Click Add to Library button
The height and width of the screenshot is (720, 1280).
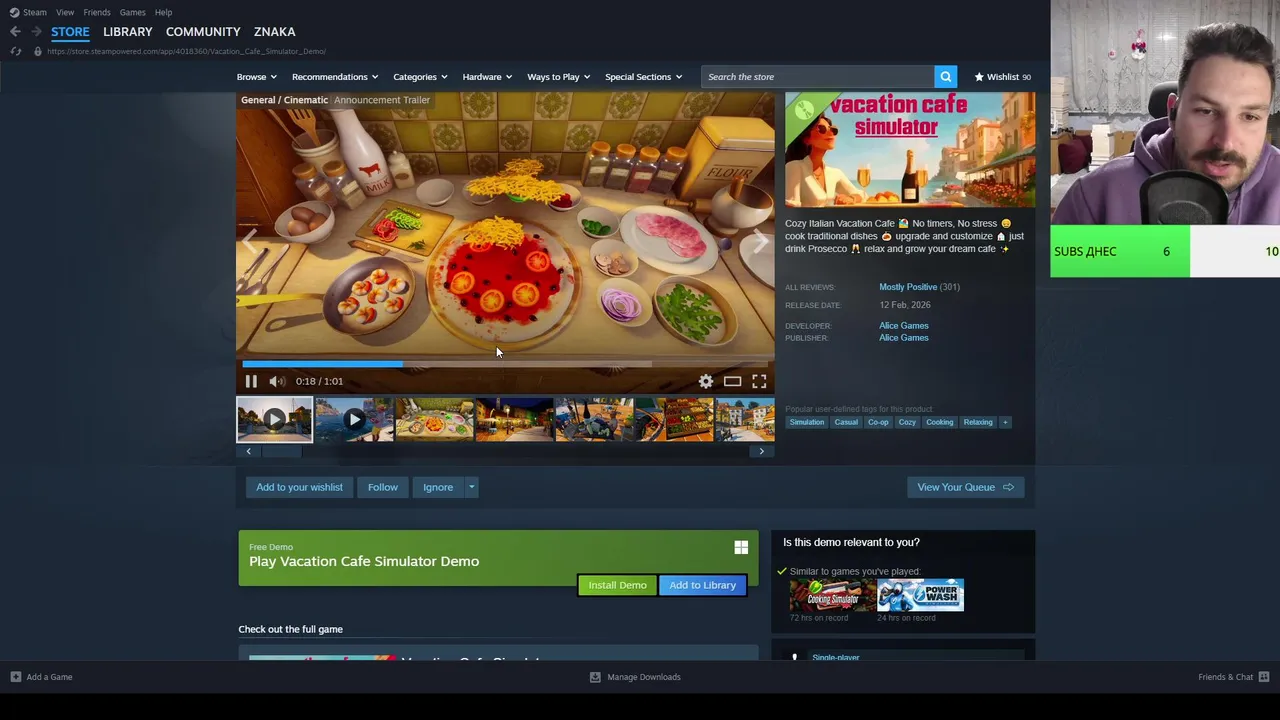[702, 585]
